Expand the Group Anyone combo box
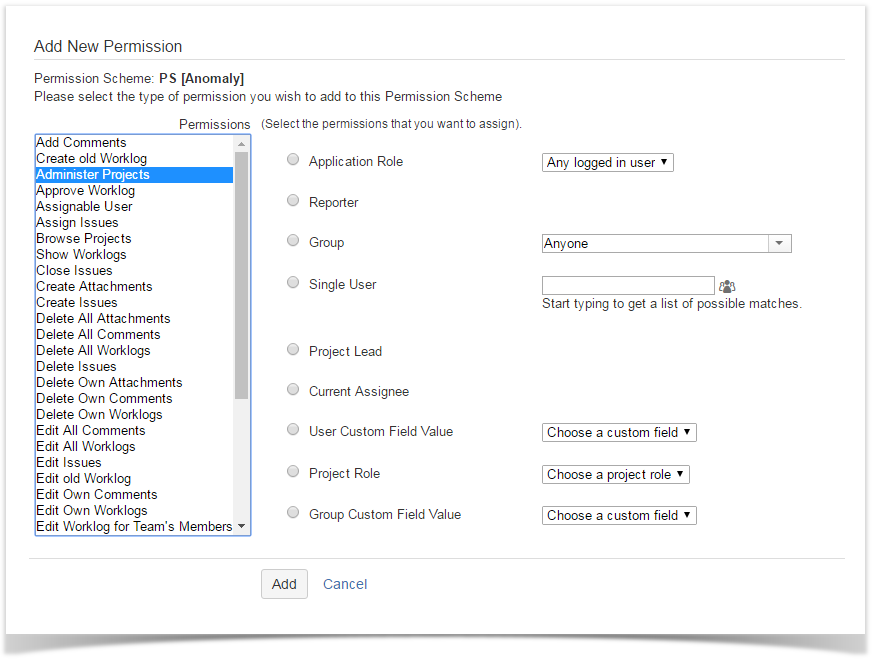Screen dimensions: 879x663 pos(779,244)
